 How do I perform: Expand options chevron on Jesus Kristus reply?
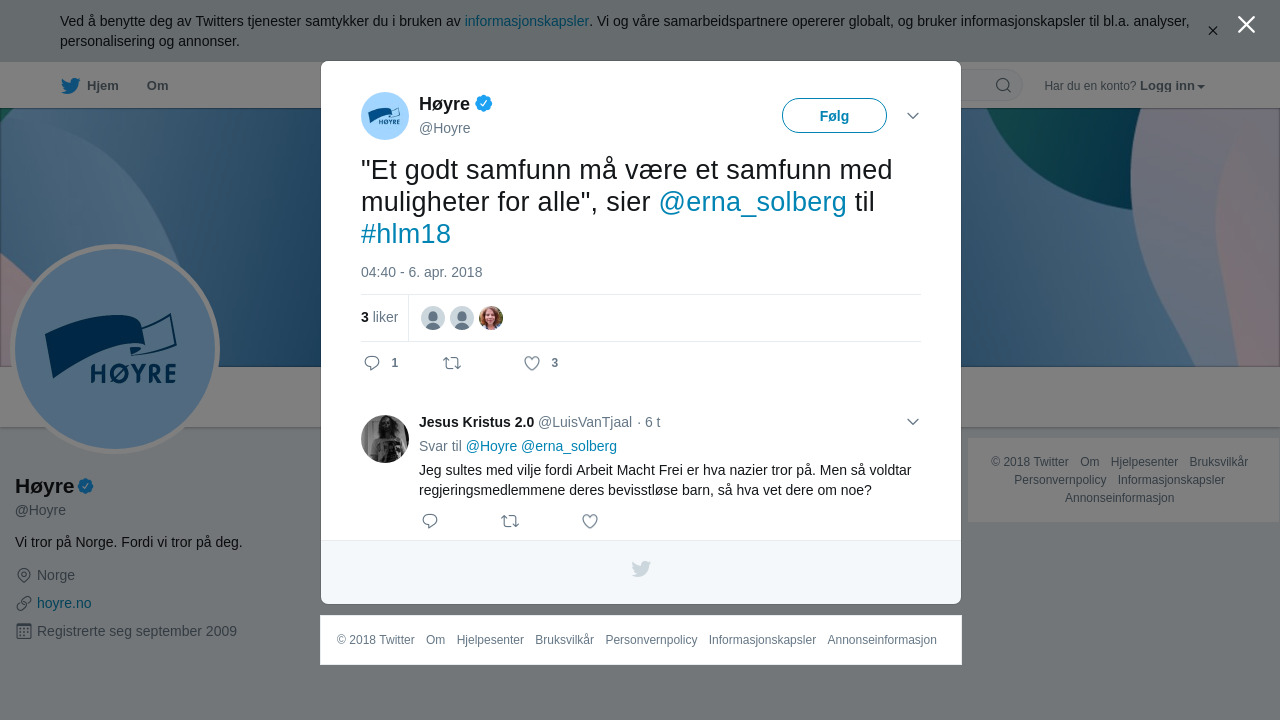tap(913, 422)
